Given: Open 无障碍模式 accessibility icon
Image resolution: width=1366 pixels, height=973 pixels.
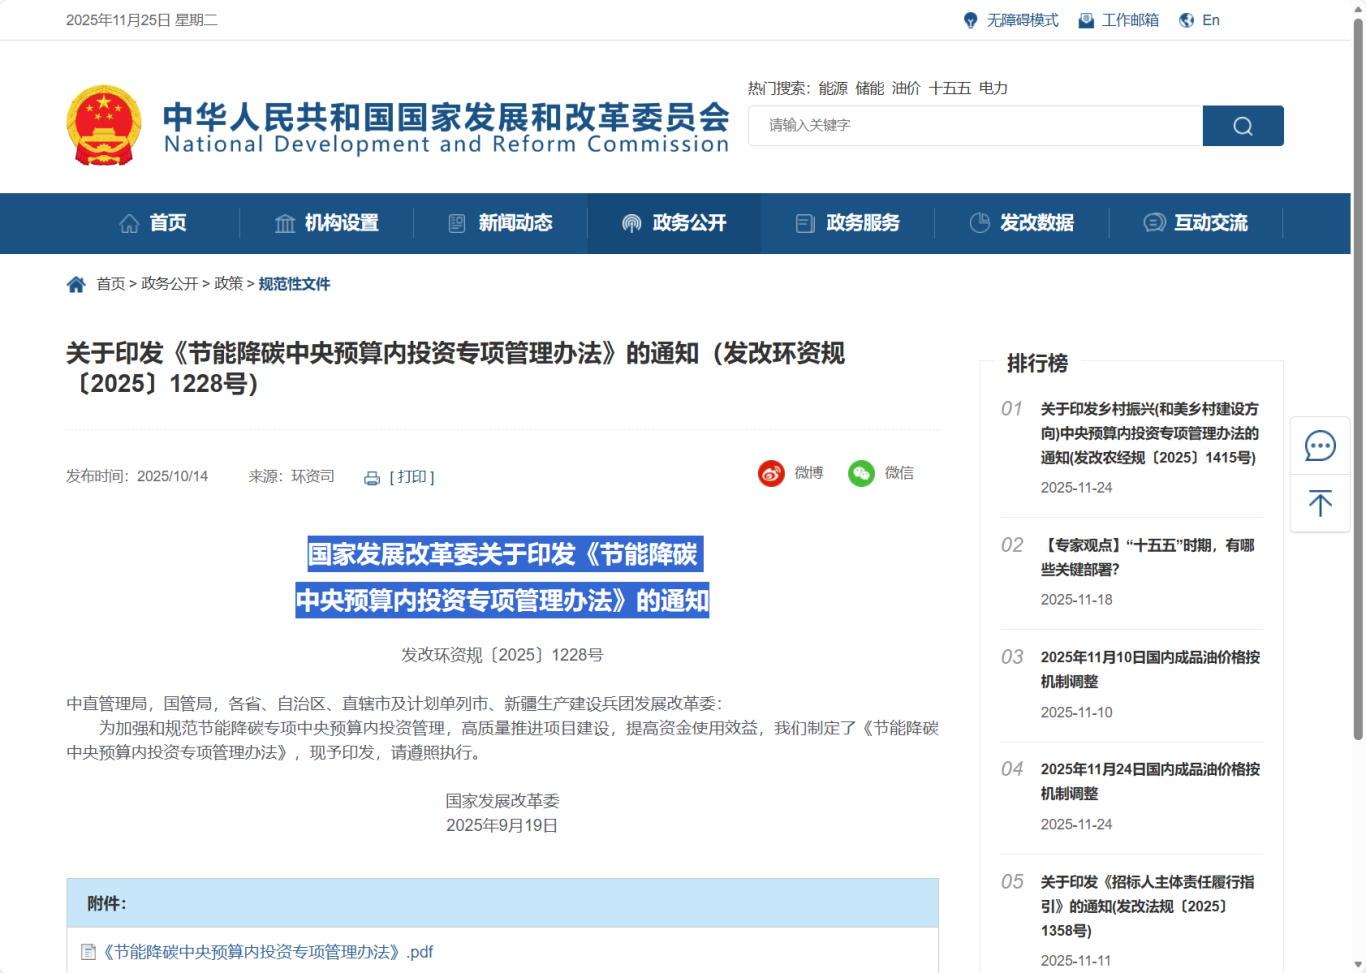Looking at the screenshot, I should [x=969, y=19].
